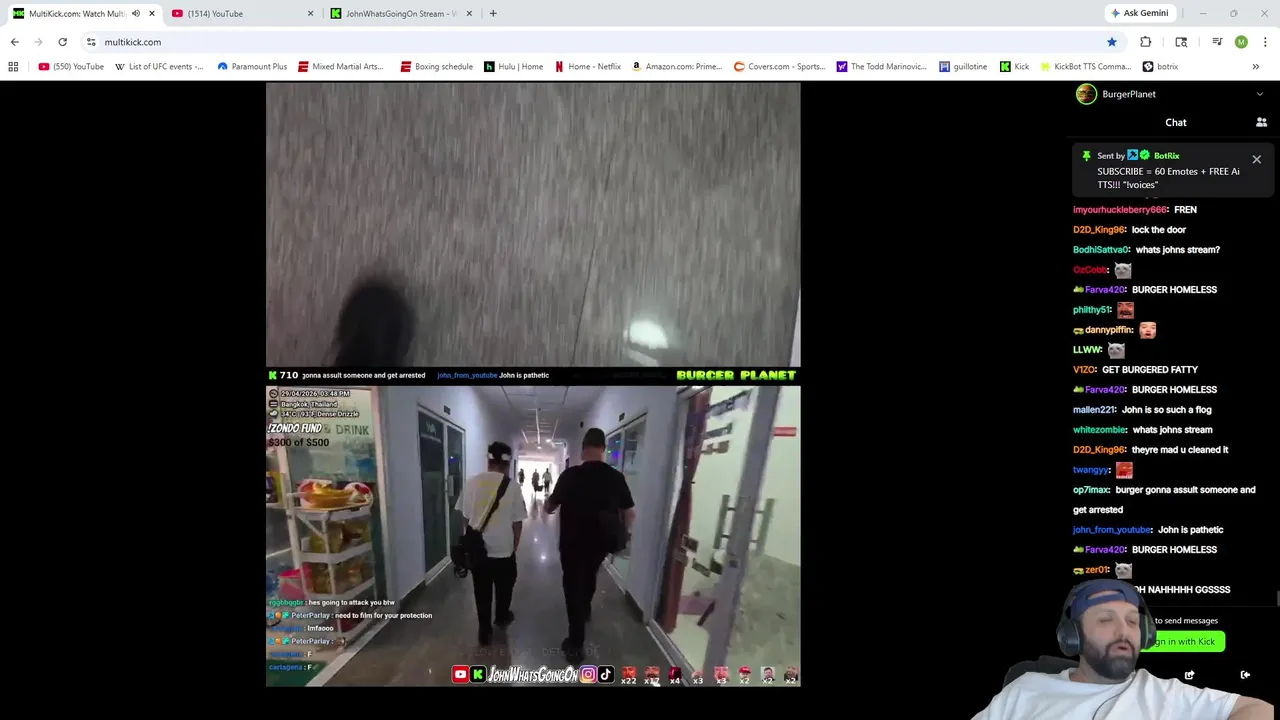The width and height of the screenshot is (1280, 720).
Task: Reload the multikick.com page
Action: [x=62, y=42]
